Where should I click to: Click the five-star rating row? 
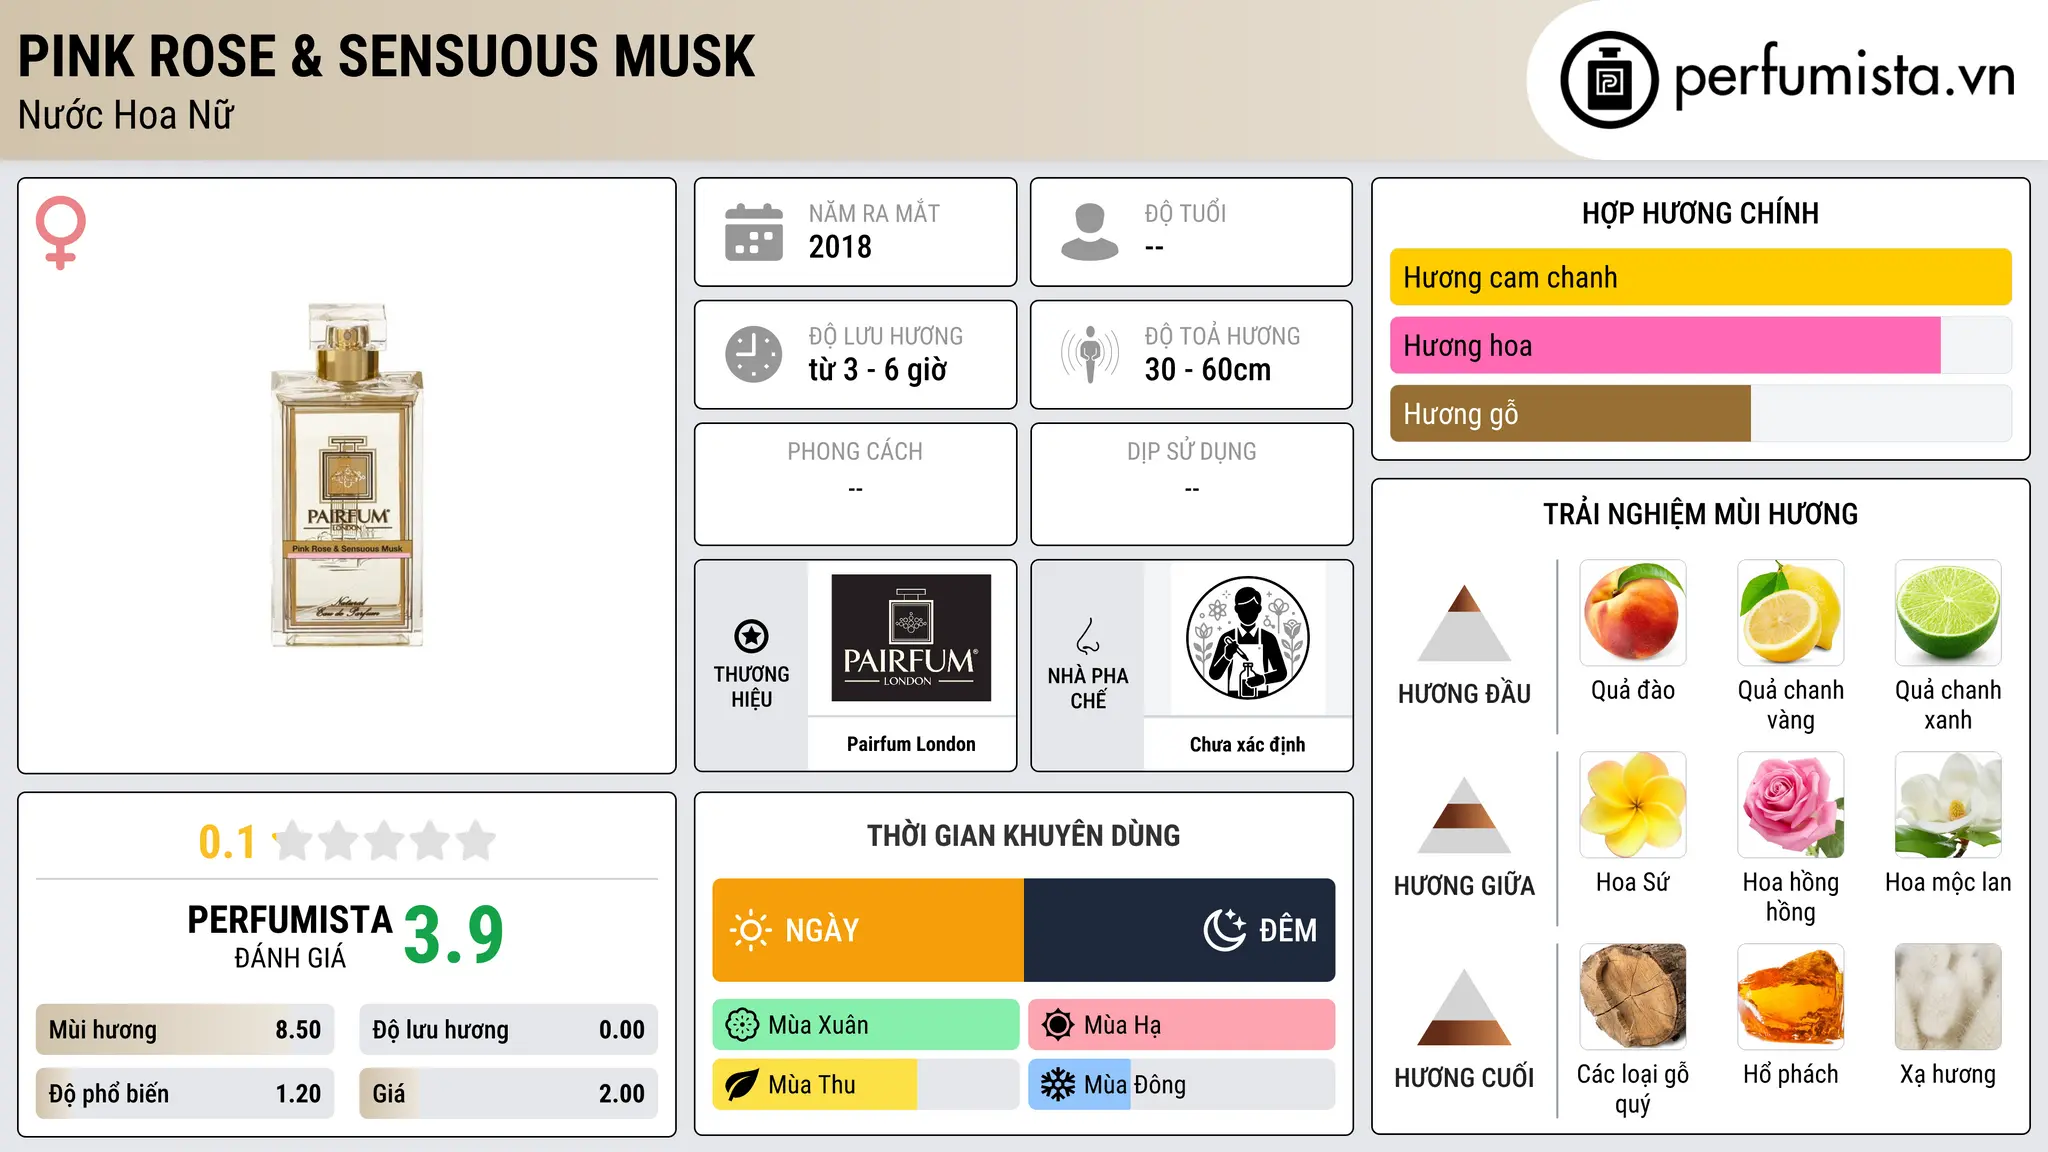click(x=385, y=841)
